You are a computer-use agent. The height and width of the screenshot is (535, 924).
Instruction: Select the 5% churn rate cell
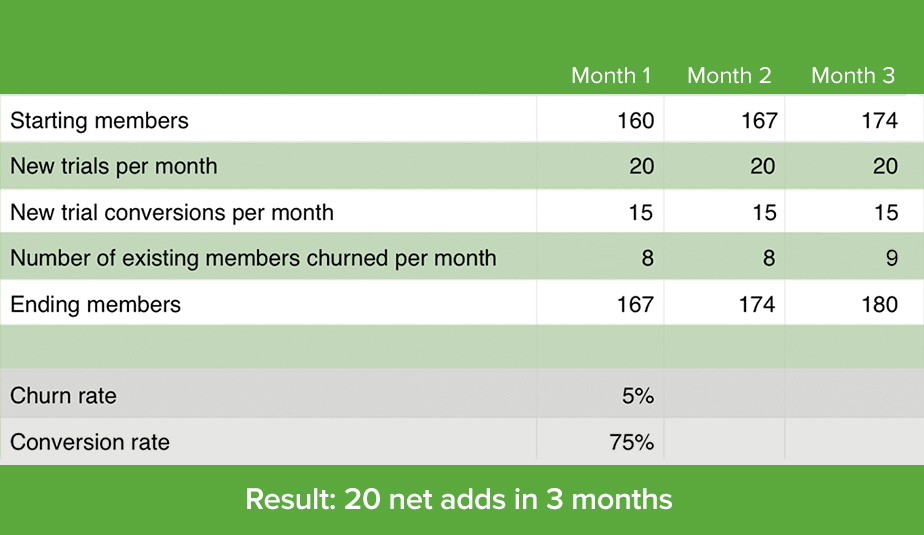point(636,396)
